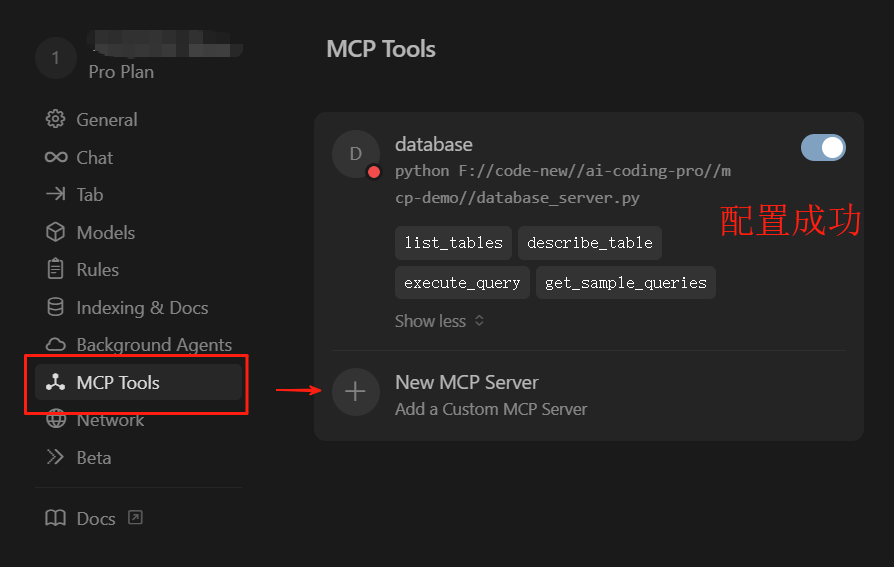This screenshot has height=567, width=894.
Task: Click the execute_query tool chip
Action: click(462, 283)
